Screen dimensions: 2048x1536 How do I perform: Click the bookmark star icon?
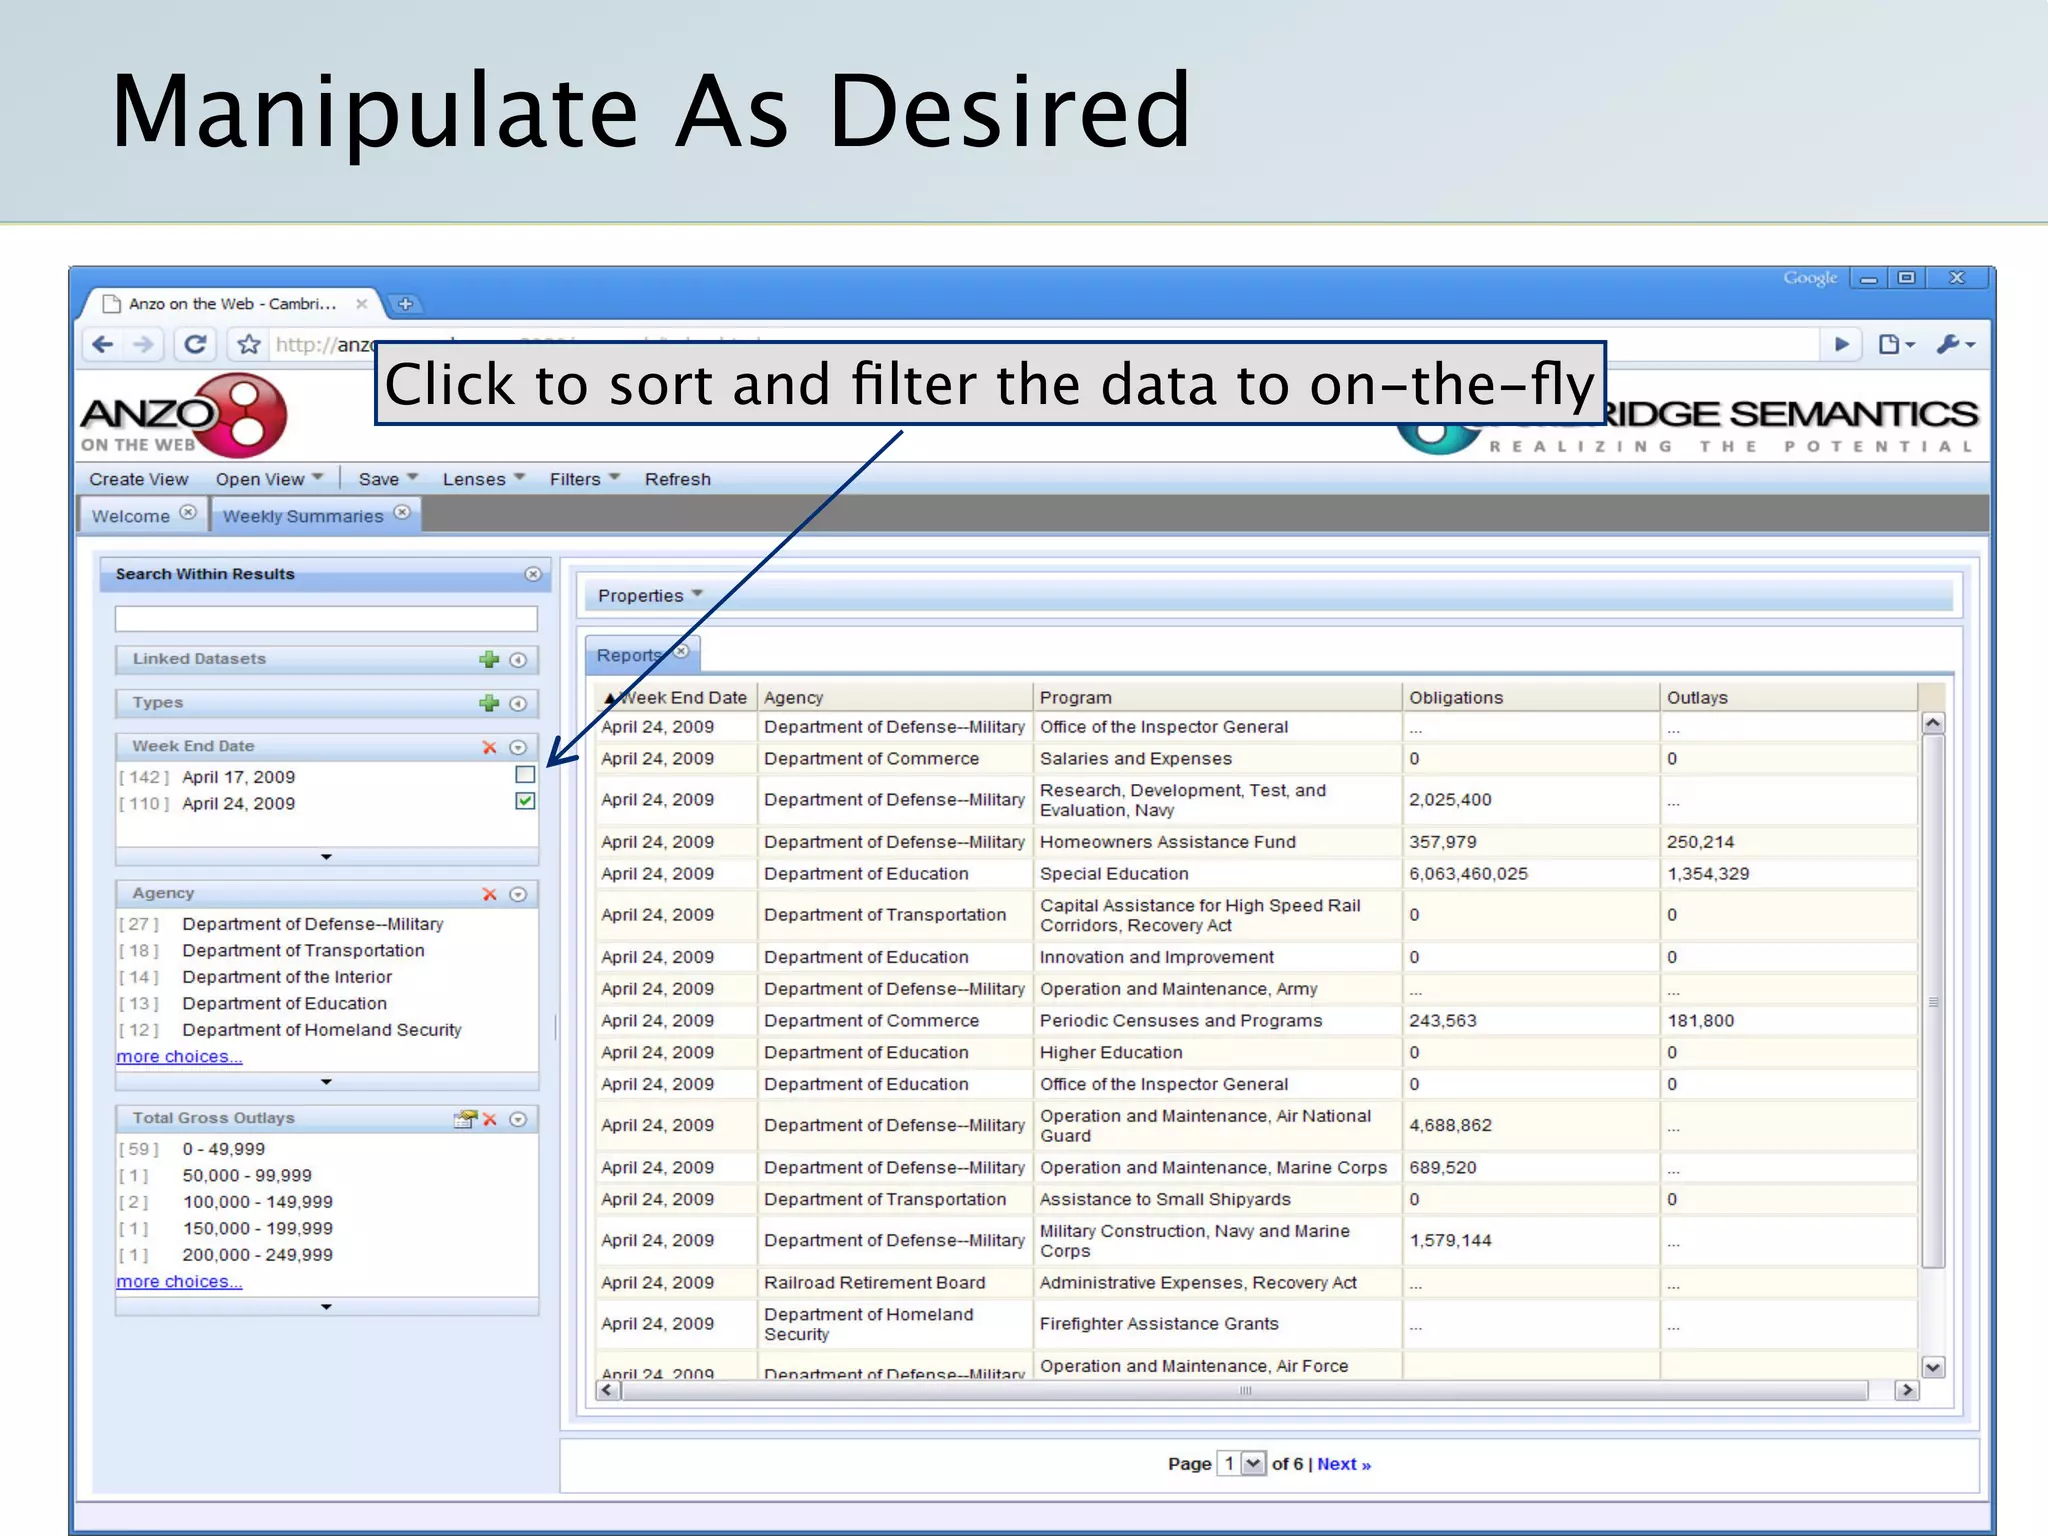click(x=249, y=345)
